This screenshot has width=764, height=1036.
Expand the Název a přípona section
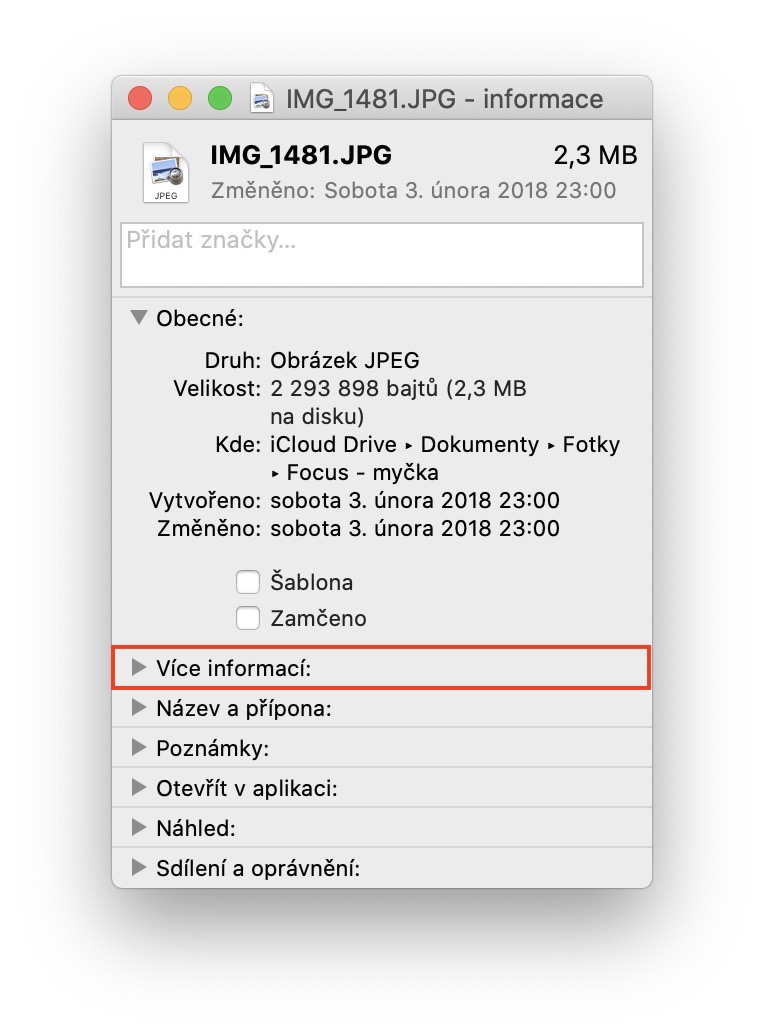pos(139,708)
